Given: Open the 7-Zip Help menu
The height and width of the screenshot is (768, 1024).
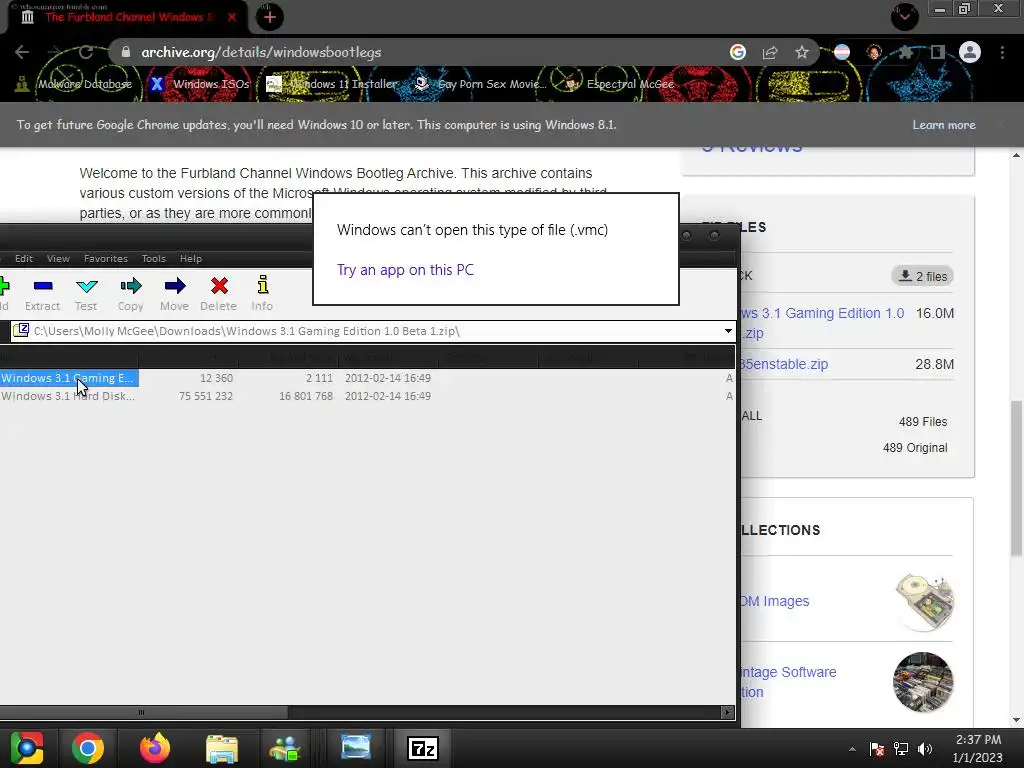Looking at the screenshot, I should click(x=191, y=259).
